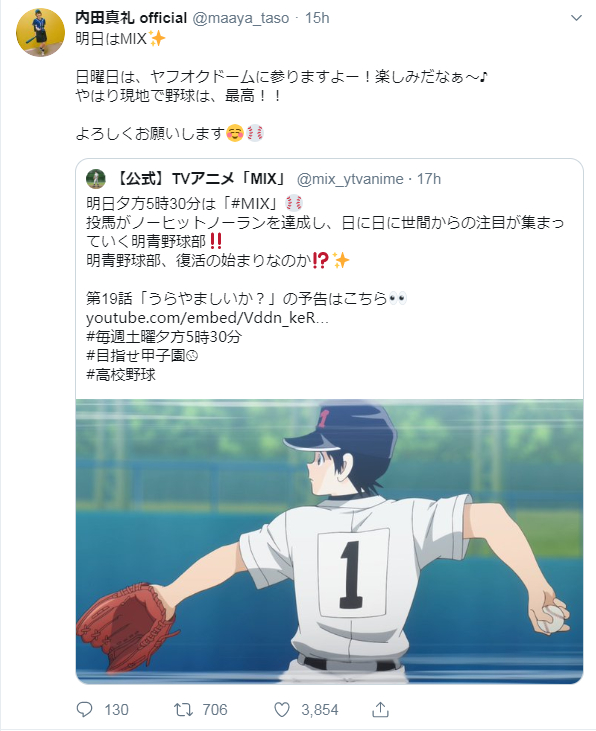
Task: Open the baseball pitcher anime image
Action: coord(329,541)
